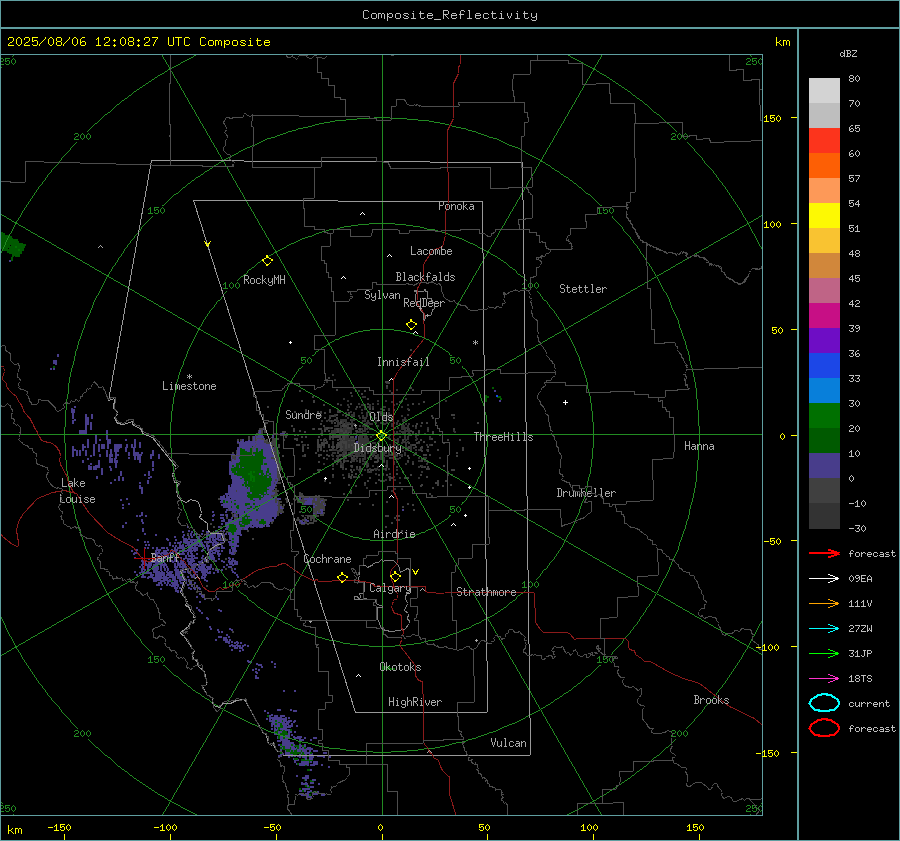
Task: Click the yellow diamond marker near Cochrane
Action: click(x=342, y=577)
